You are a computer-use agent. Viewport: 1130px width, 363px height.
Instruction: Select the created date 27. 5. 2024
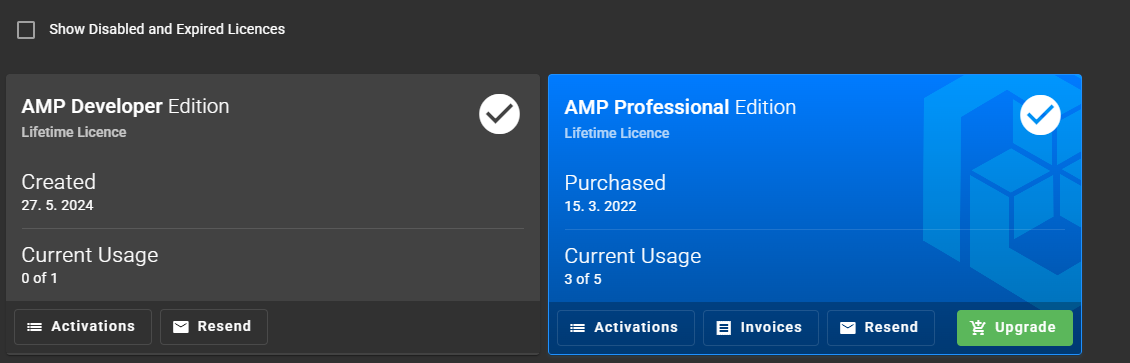coord(58,205)
